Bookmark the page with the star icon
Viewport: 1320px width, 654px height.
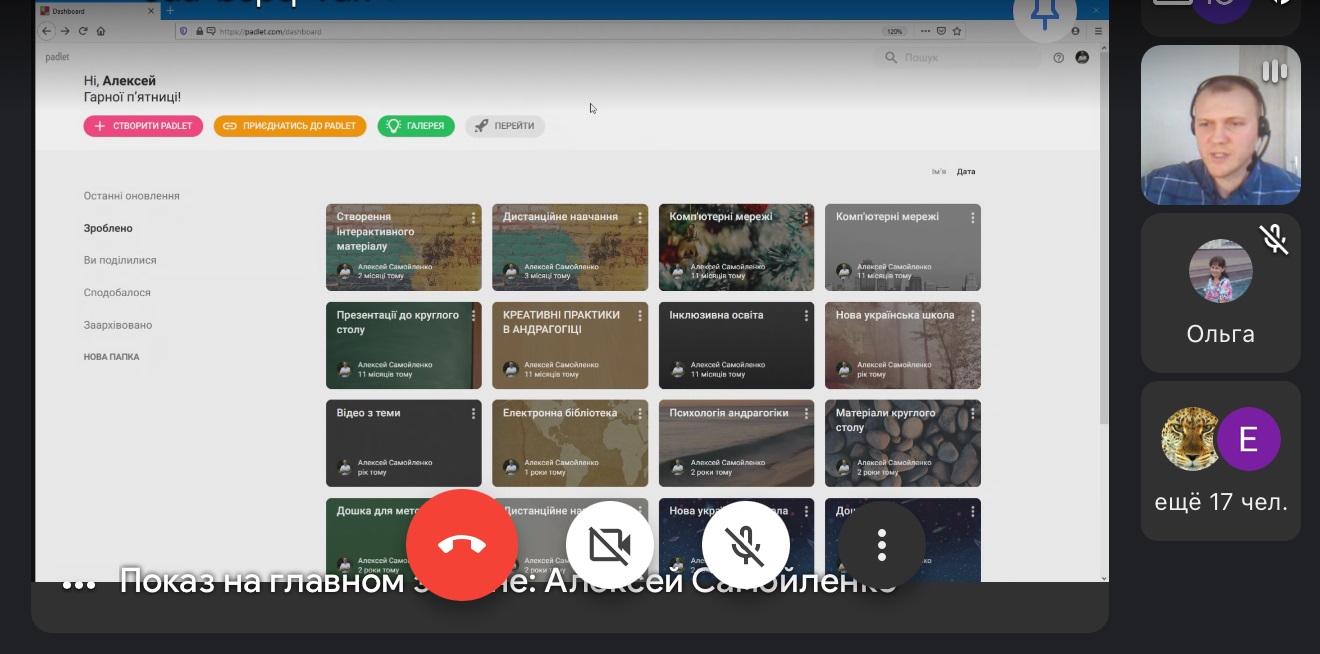coord(955,31)
